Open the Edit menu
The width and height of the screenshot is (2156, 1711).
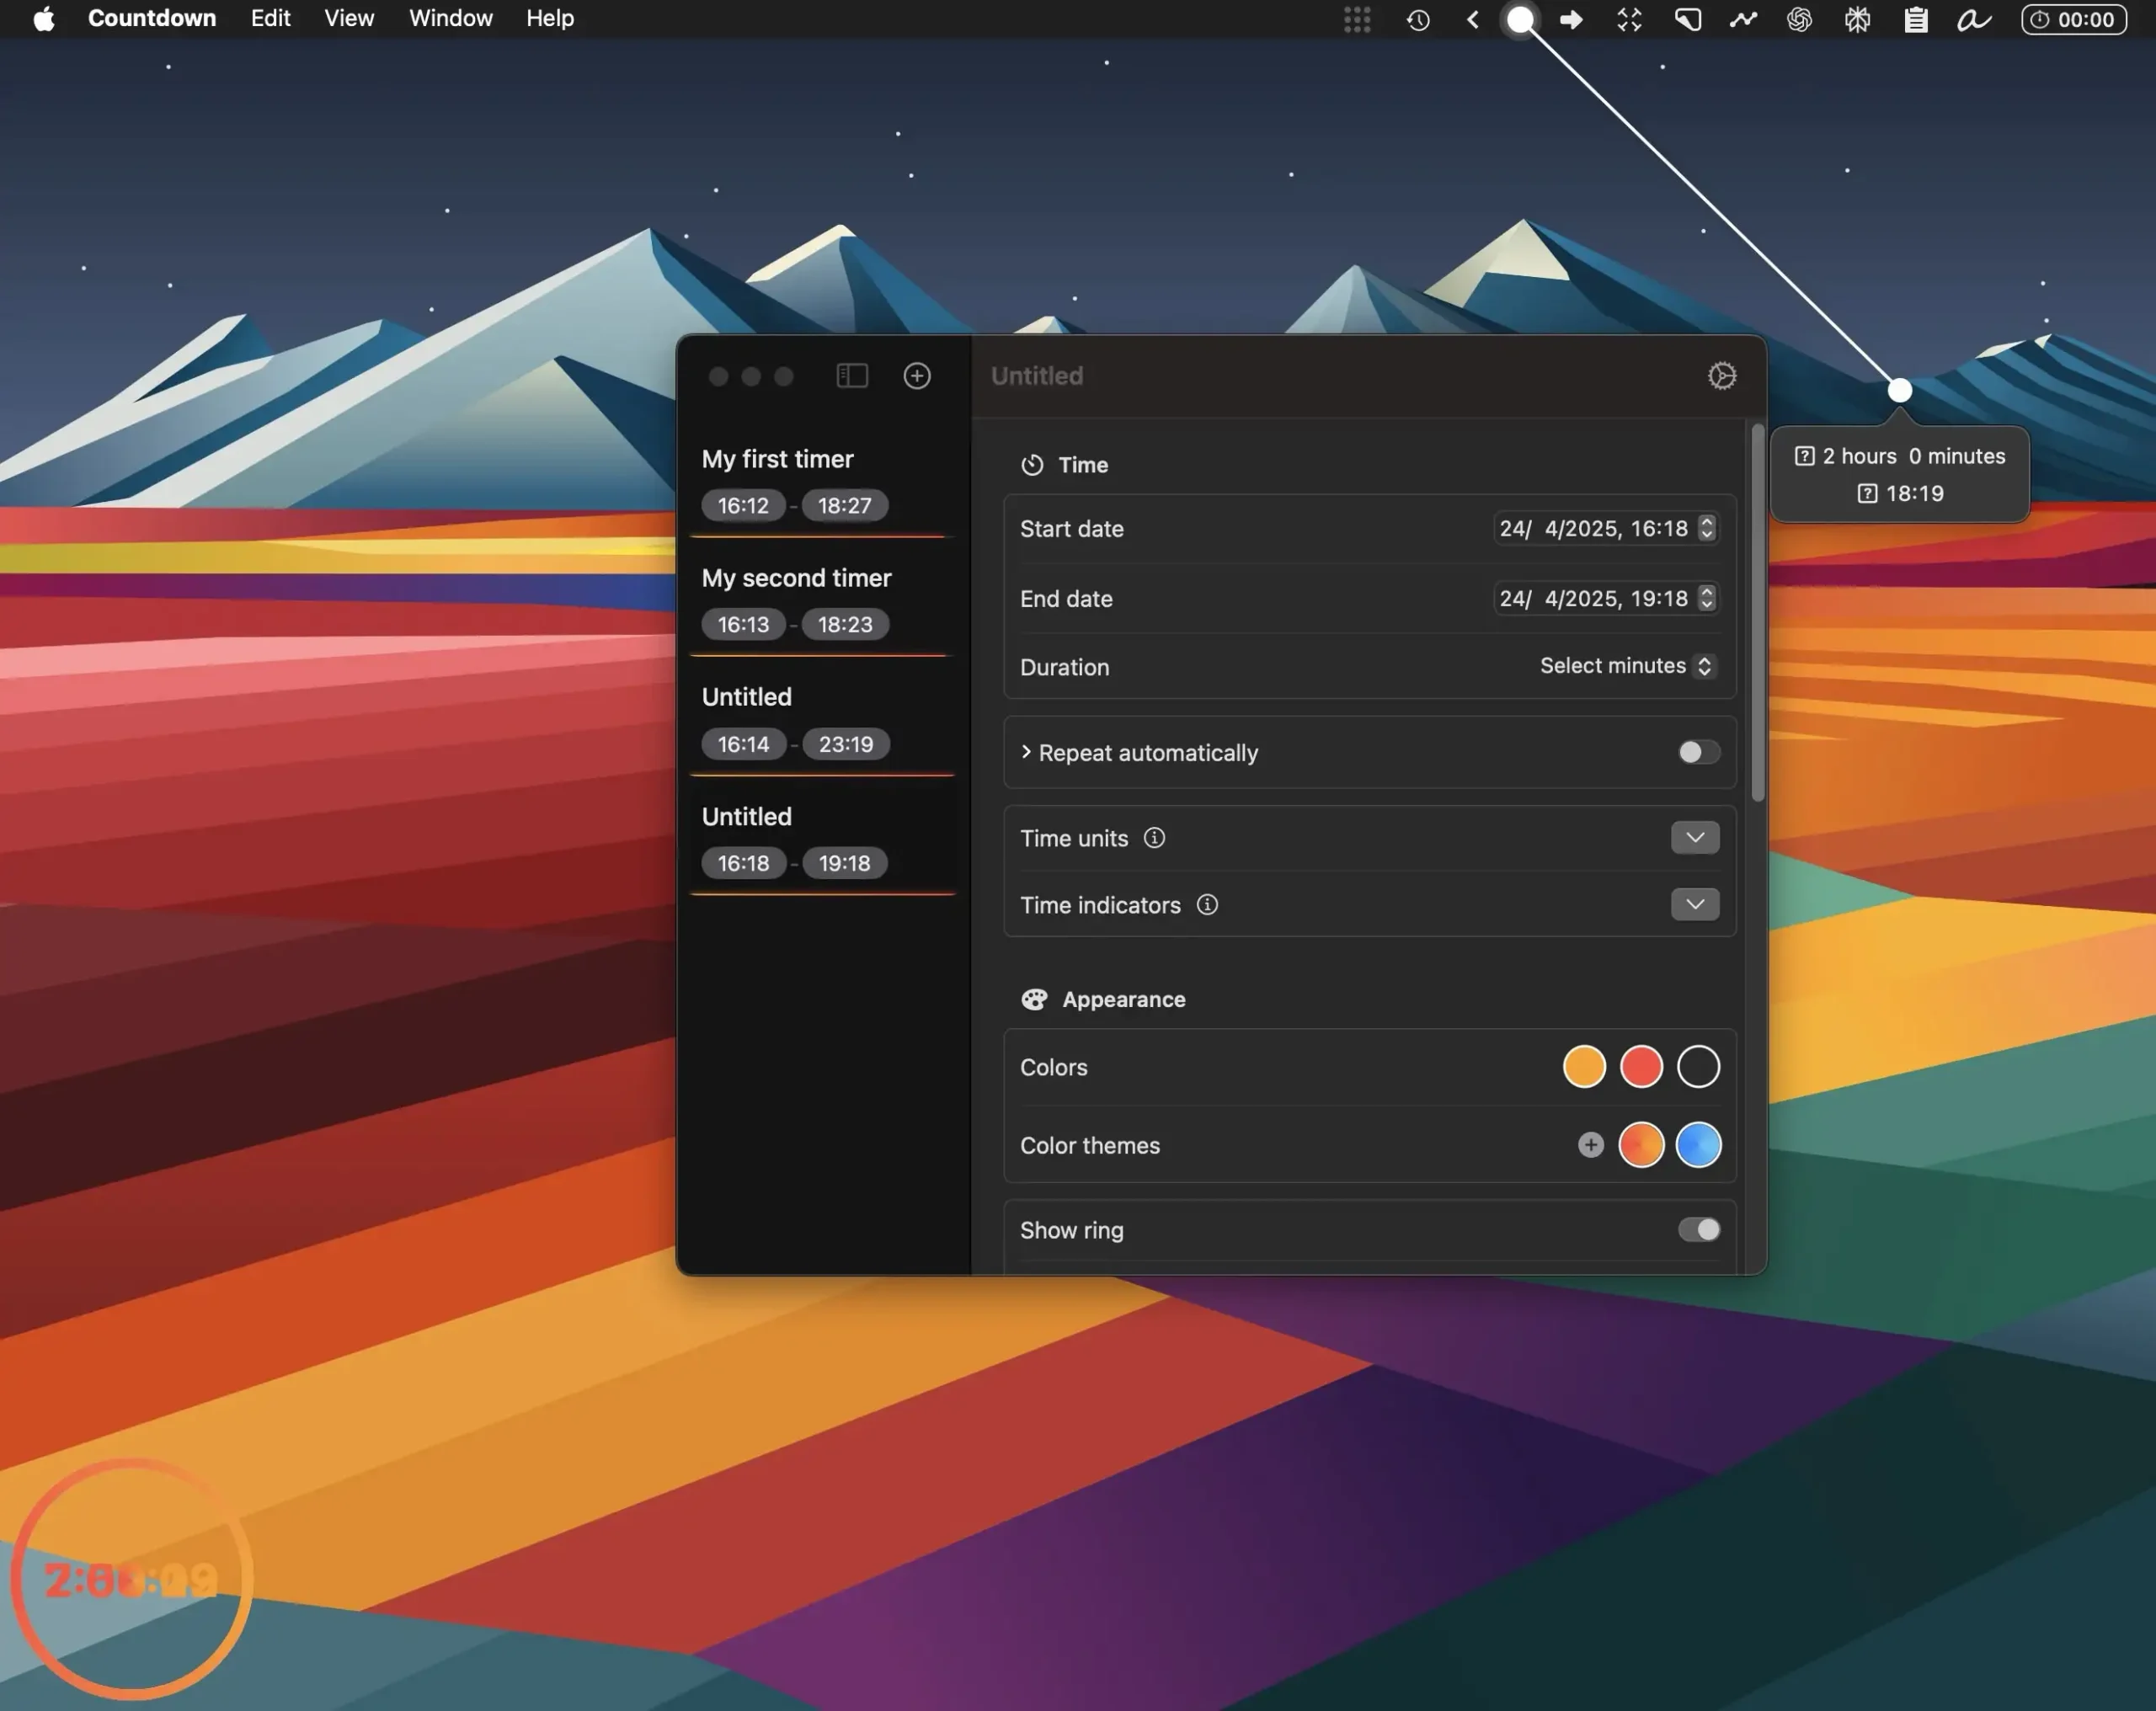[x=270, y=18]
